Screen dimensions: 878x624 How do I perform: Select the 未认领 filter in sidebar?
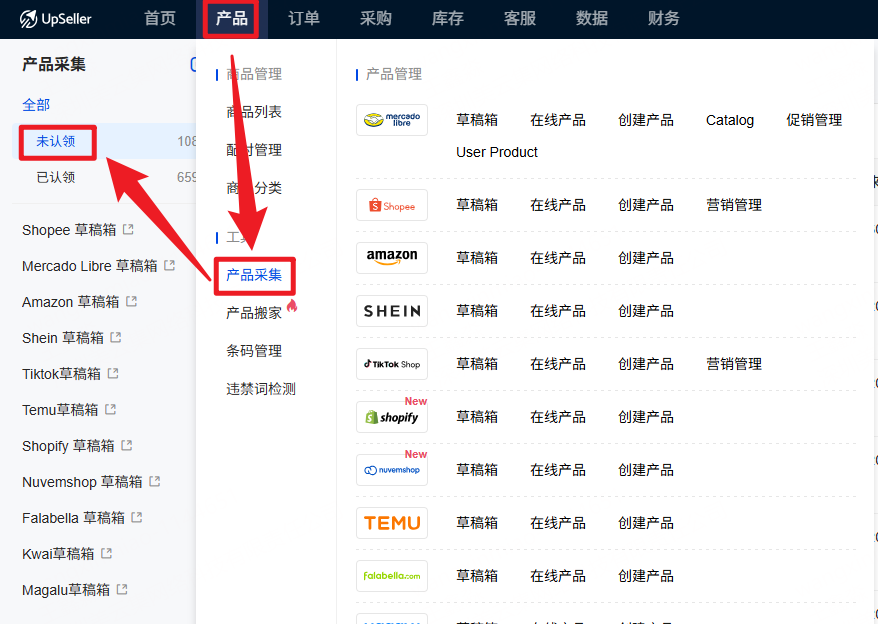pyautogui.click(x=56, y=141)
